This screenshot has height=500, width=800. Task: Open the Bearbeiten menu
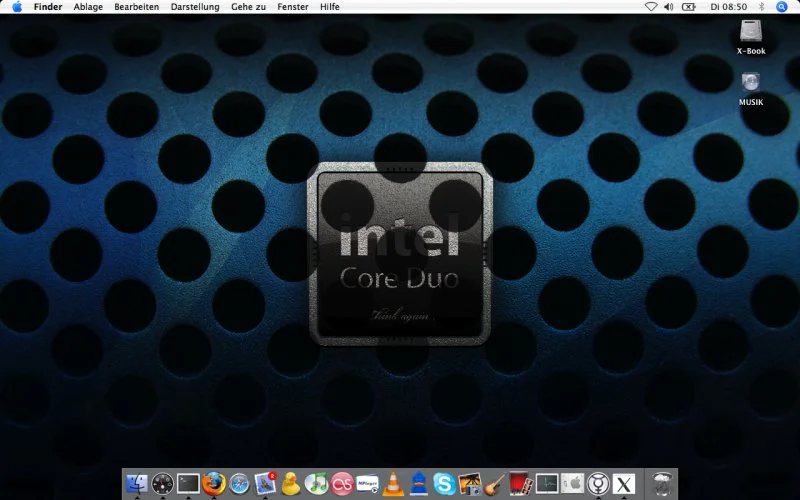tap(136, 7)
